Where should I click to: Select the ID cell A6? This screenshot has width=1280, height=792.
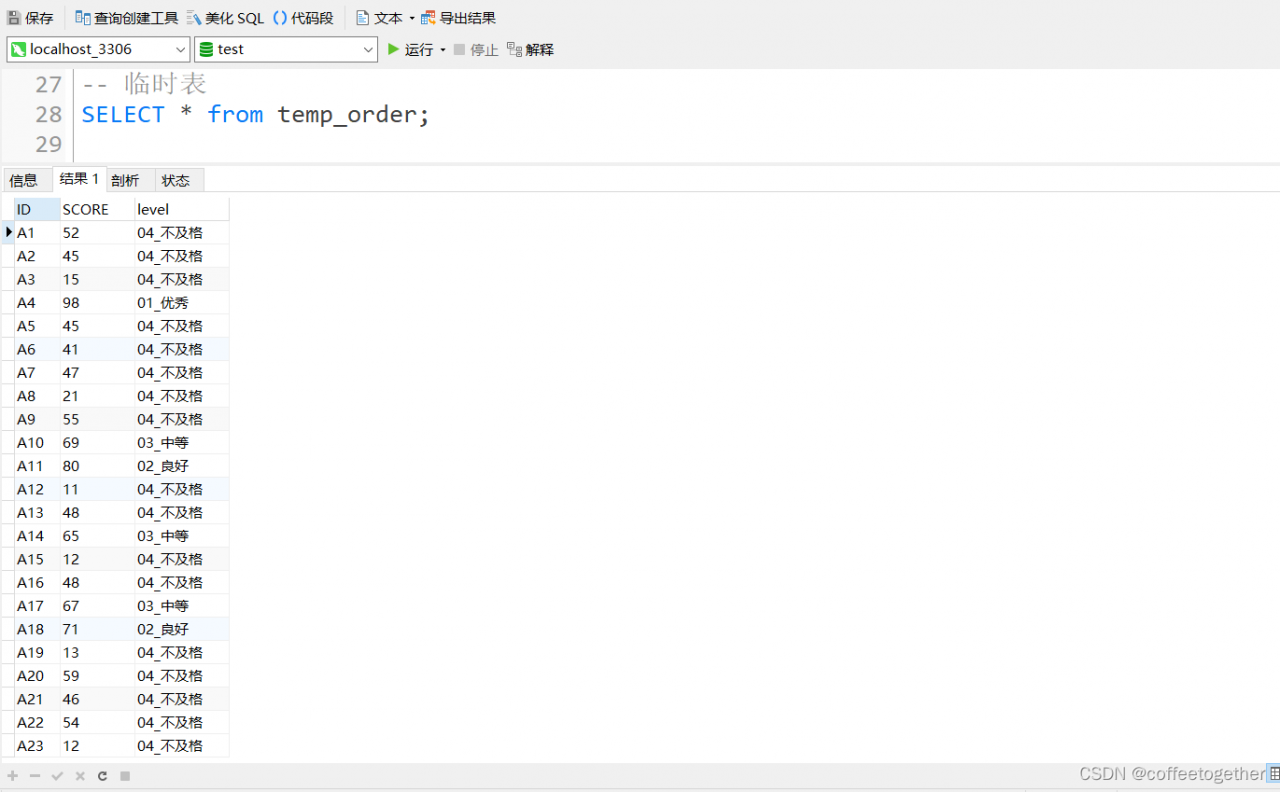click(x=37, y=349)
